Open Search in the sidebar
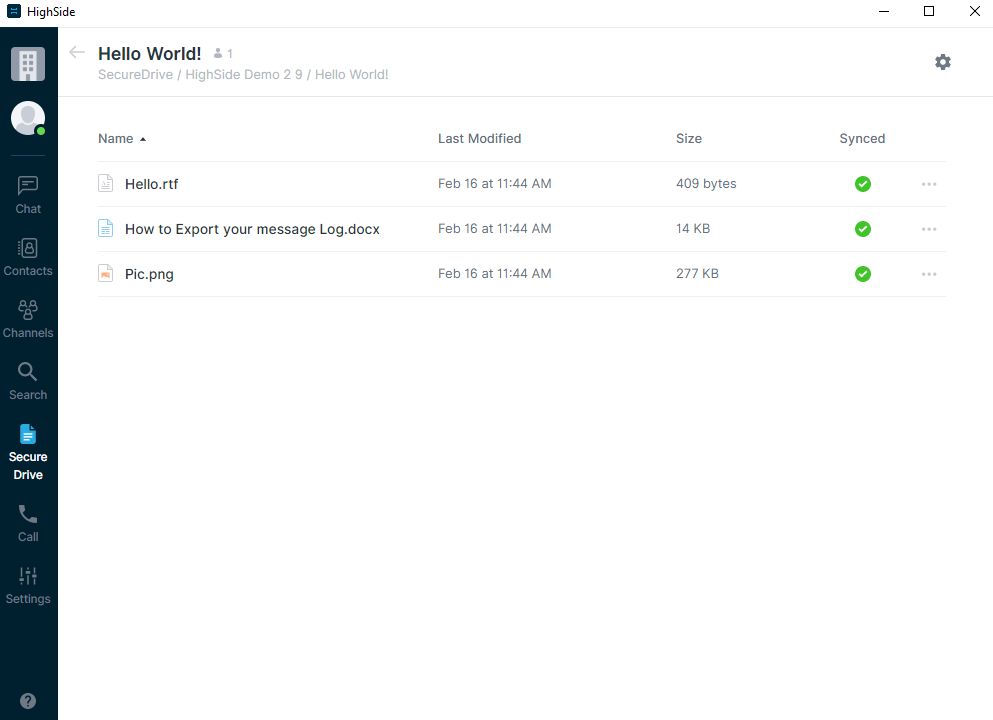Viewport: 993px width, 720px height. point(28,382)
